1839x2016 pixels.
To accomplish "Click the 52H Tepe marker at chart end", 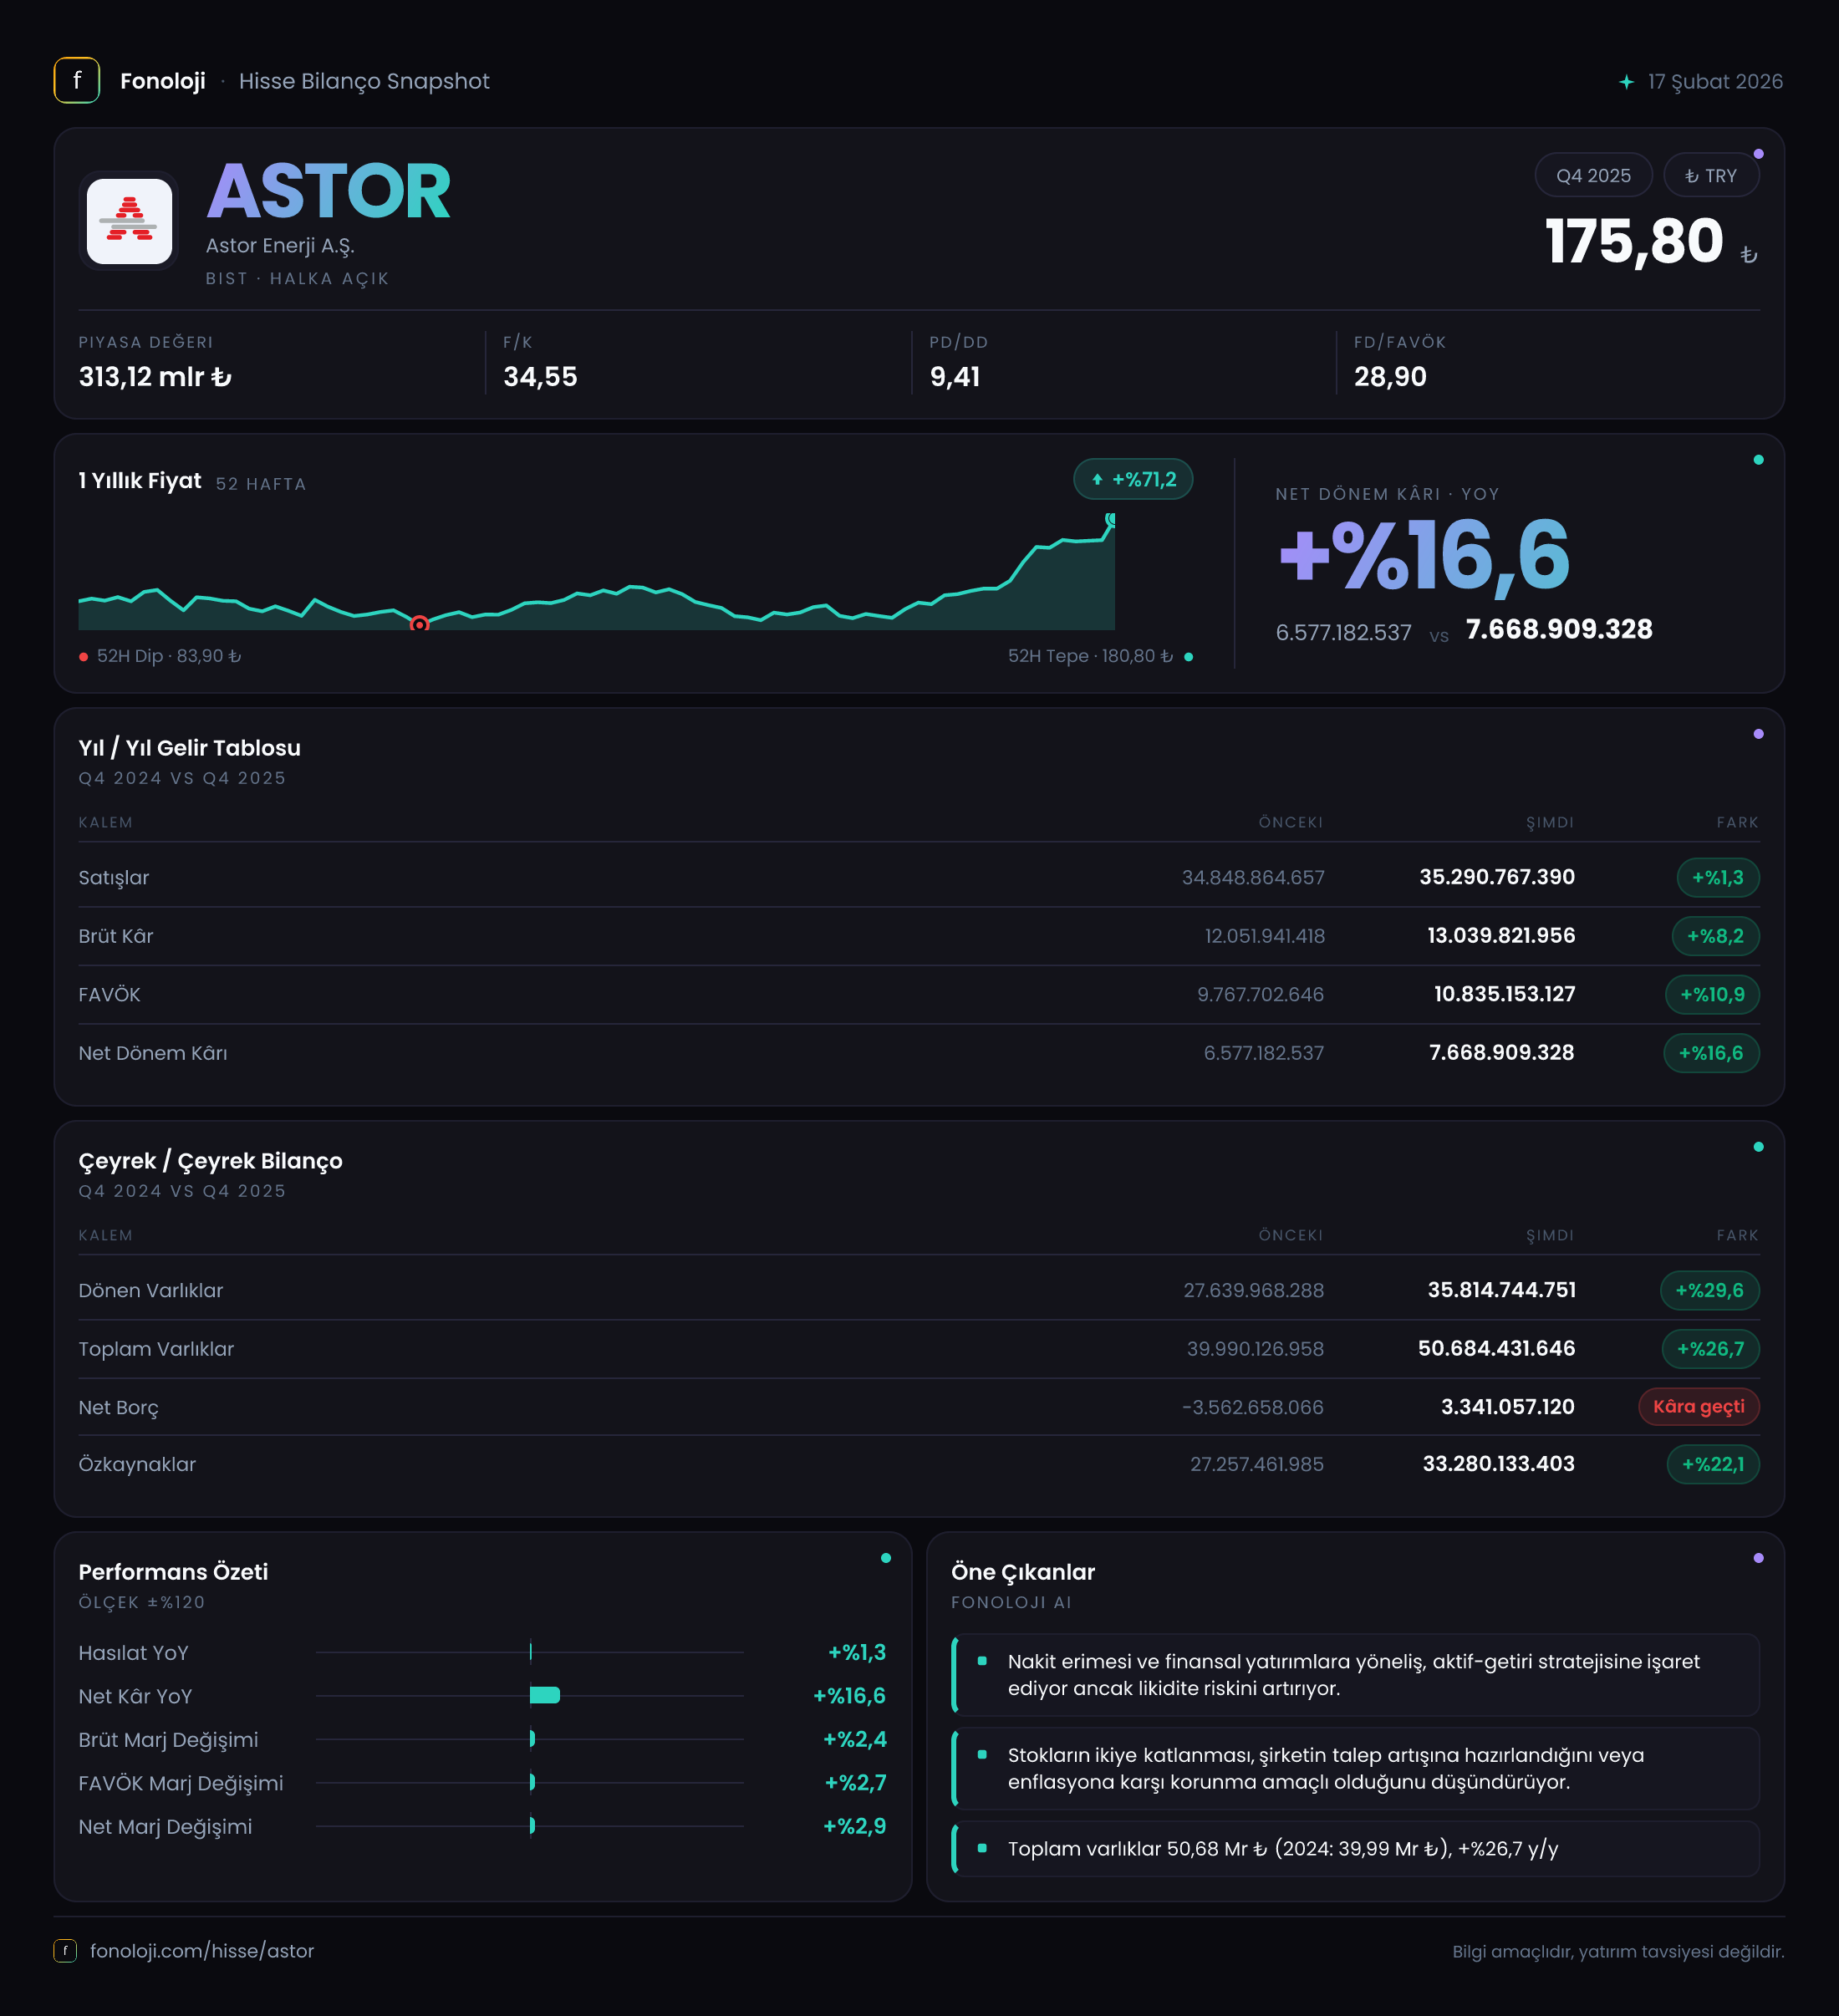I will 1110,520.
